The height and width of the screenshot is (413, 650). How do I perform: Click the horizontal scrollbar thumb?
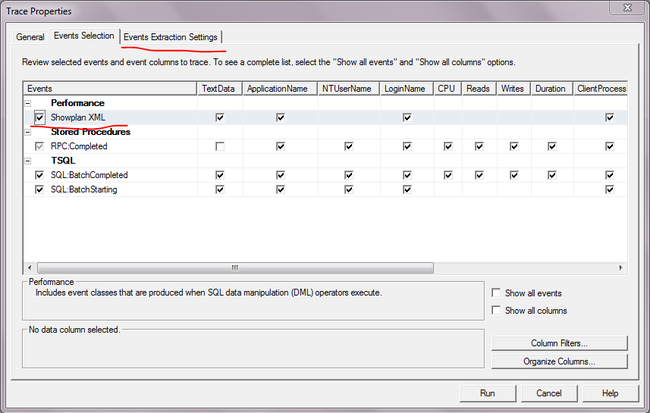point(235,268)
